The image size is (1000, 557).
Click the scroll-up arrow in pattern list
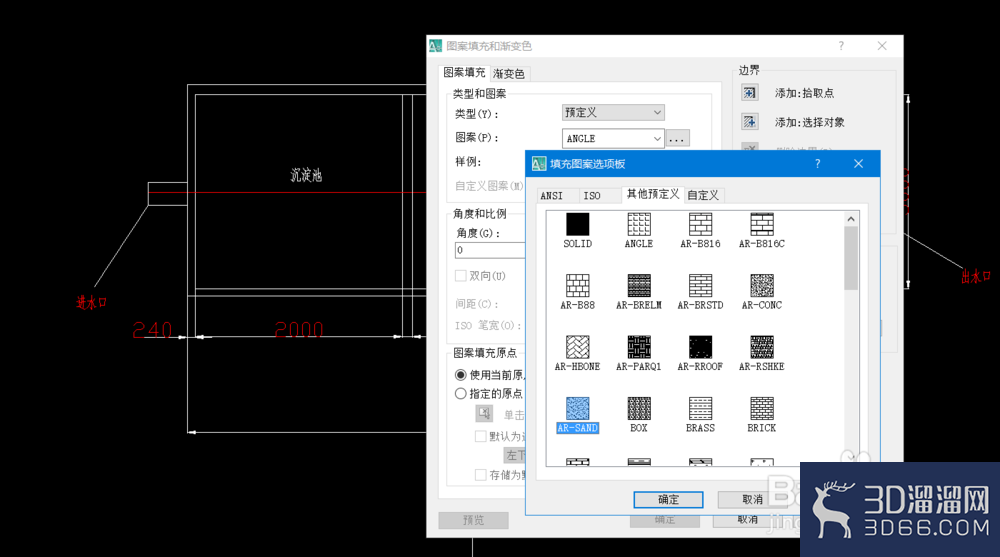pyautogui.click(x=851, y=219)
